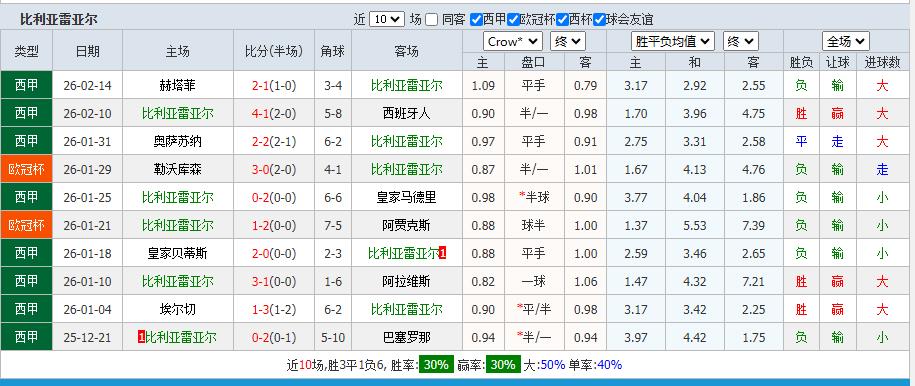The height and width of the screenshot is (386, 915).
Task: Open 皇家贝蒂斯 home team link
Action: pyautogui.click(x=177, y=253)
